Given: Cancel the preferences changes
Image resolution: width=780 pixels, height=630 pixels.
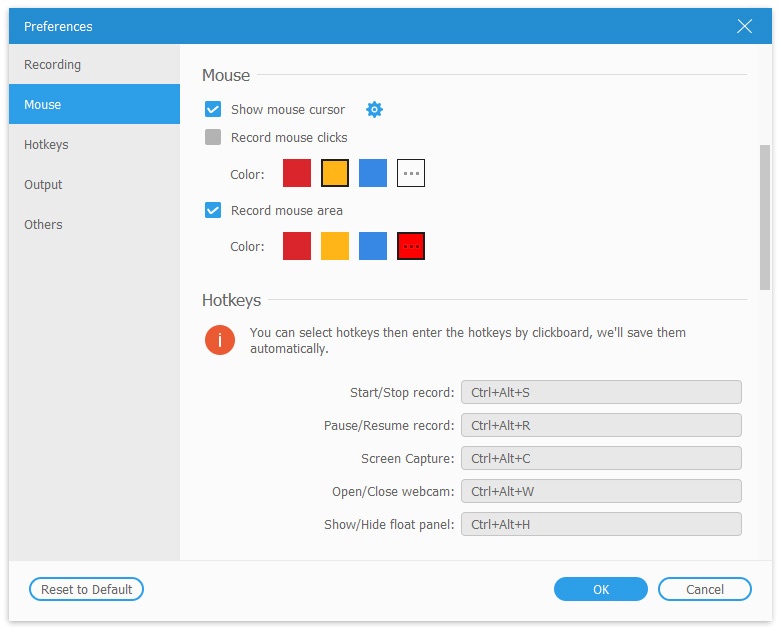Looking at the screenshot, I should 704,590.
